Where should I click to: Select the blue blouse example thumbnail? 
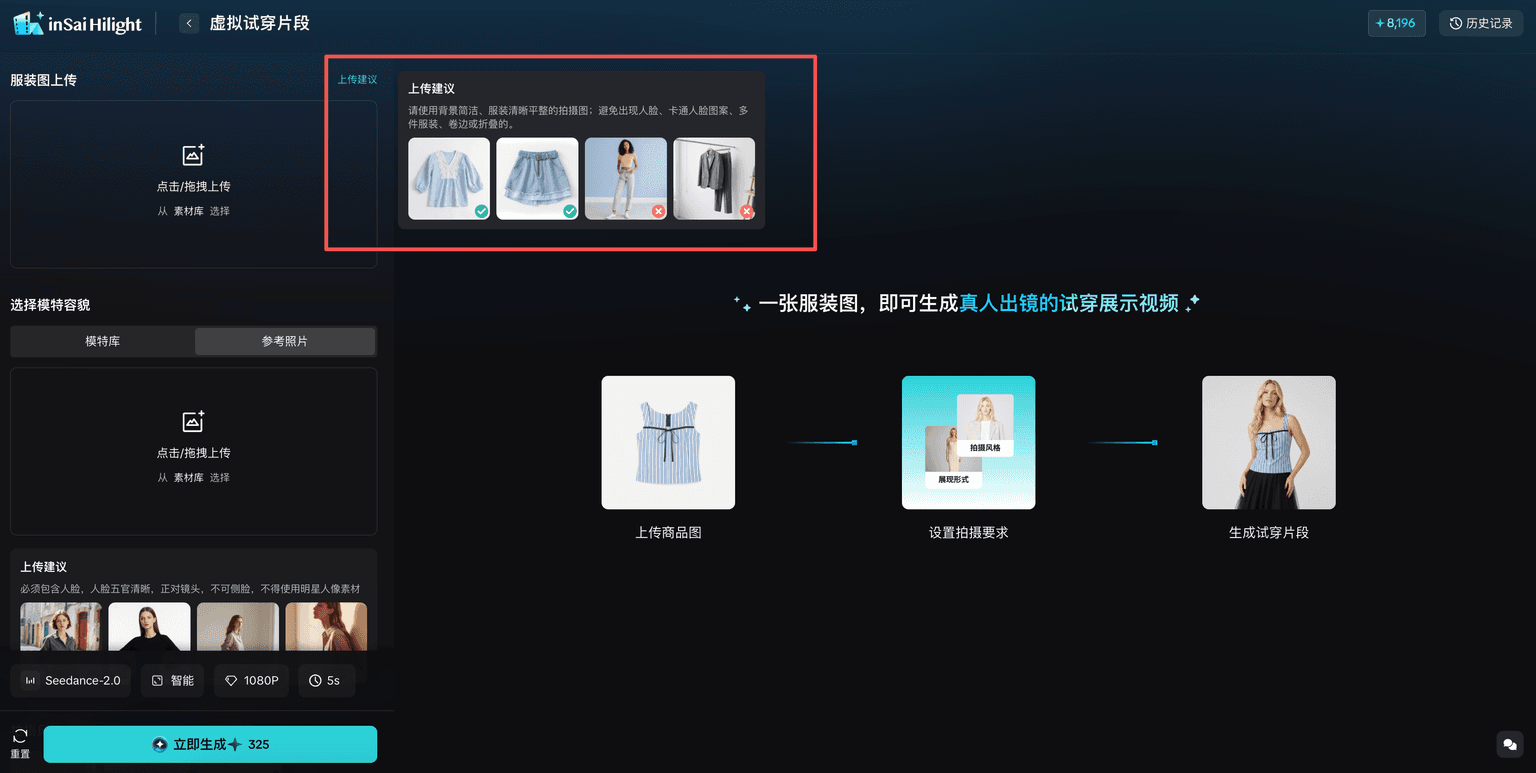pos(449,178)
